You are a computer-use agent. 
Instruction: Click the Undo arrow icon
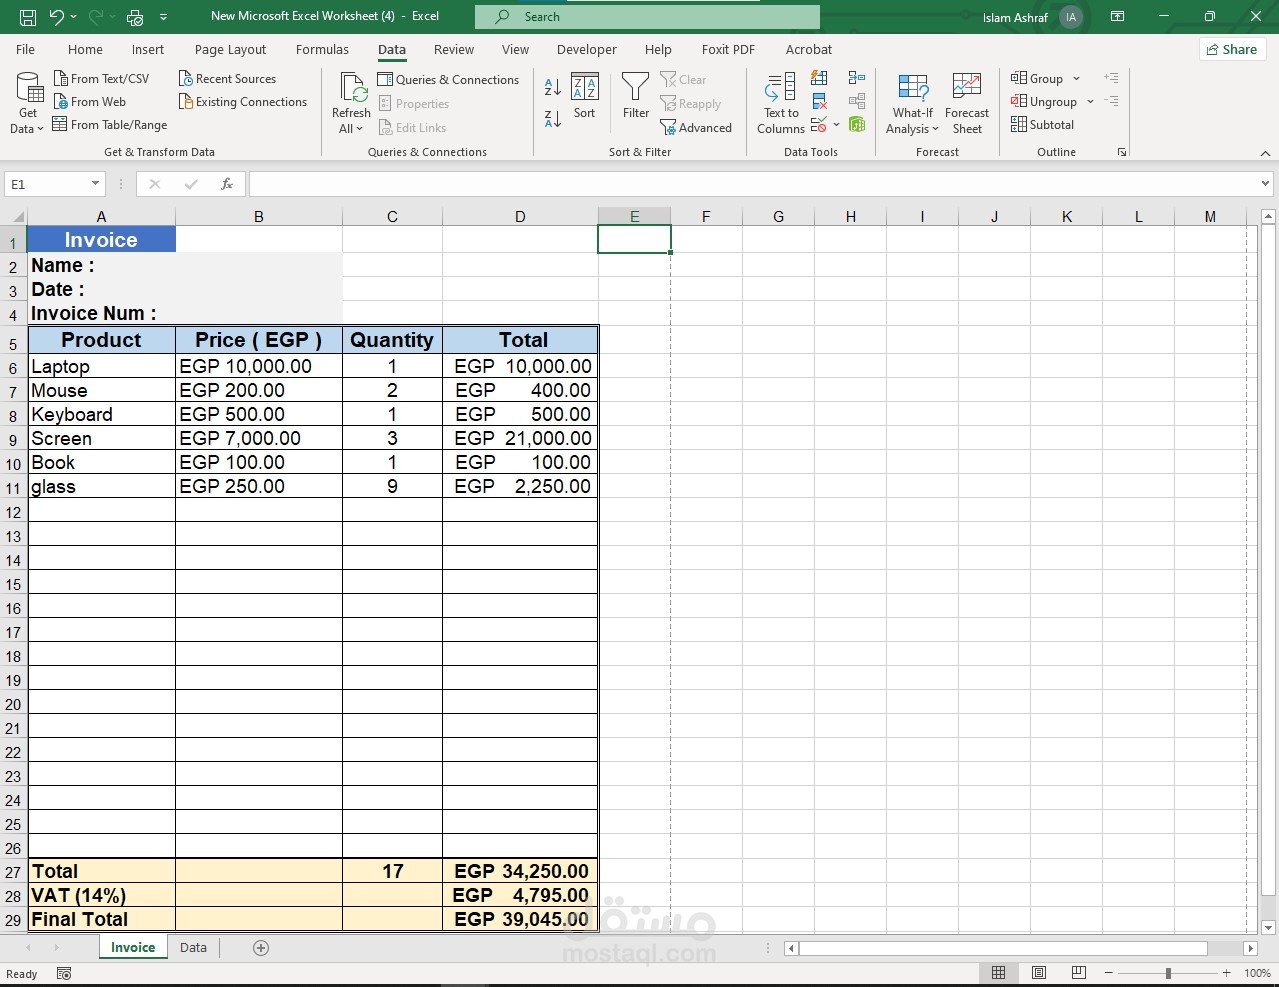57,17
